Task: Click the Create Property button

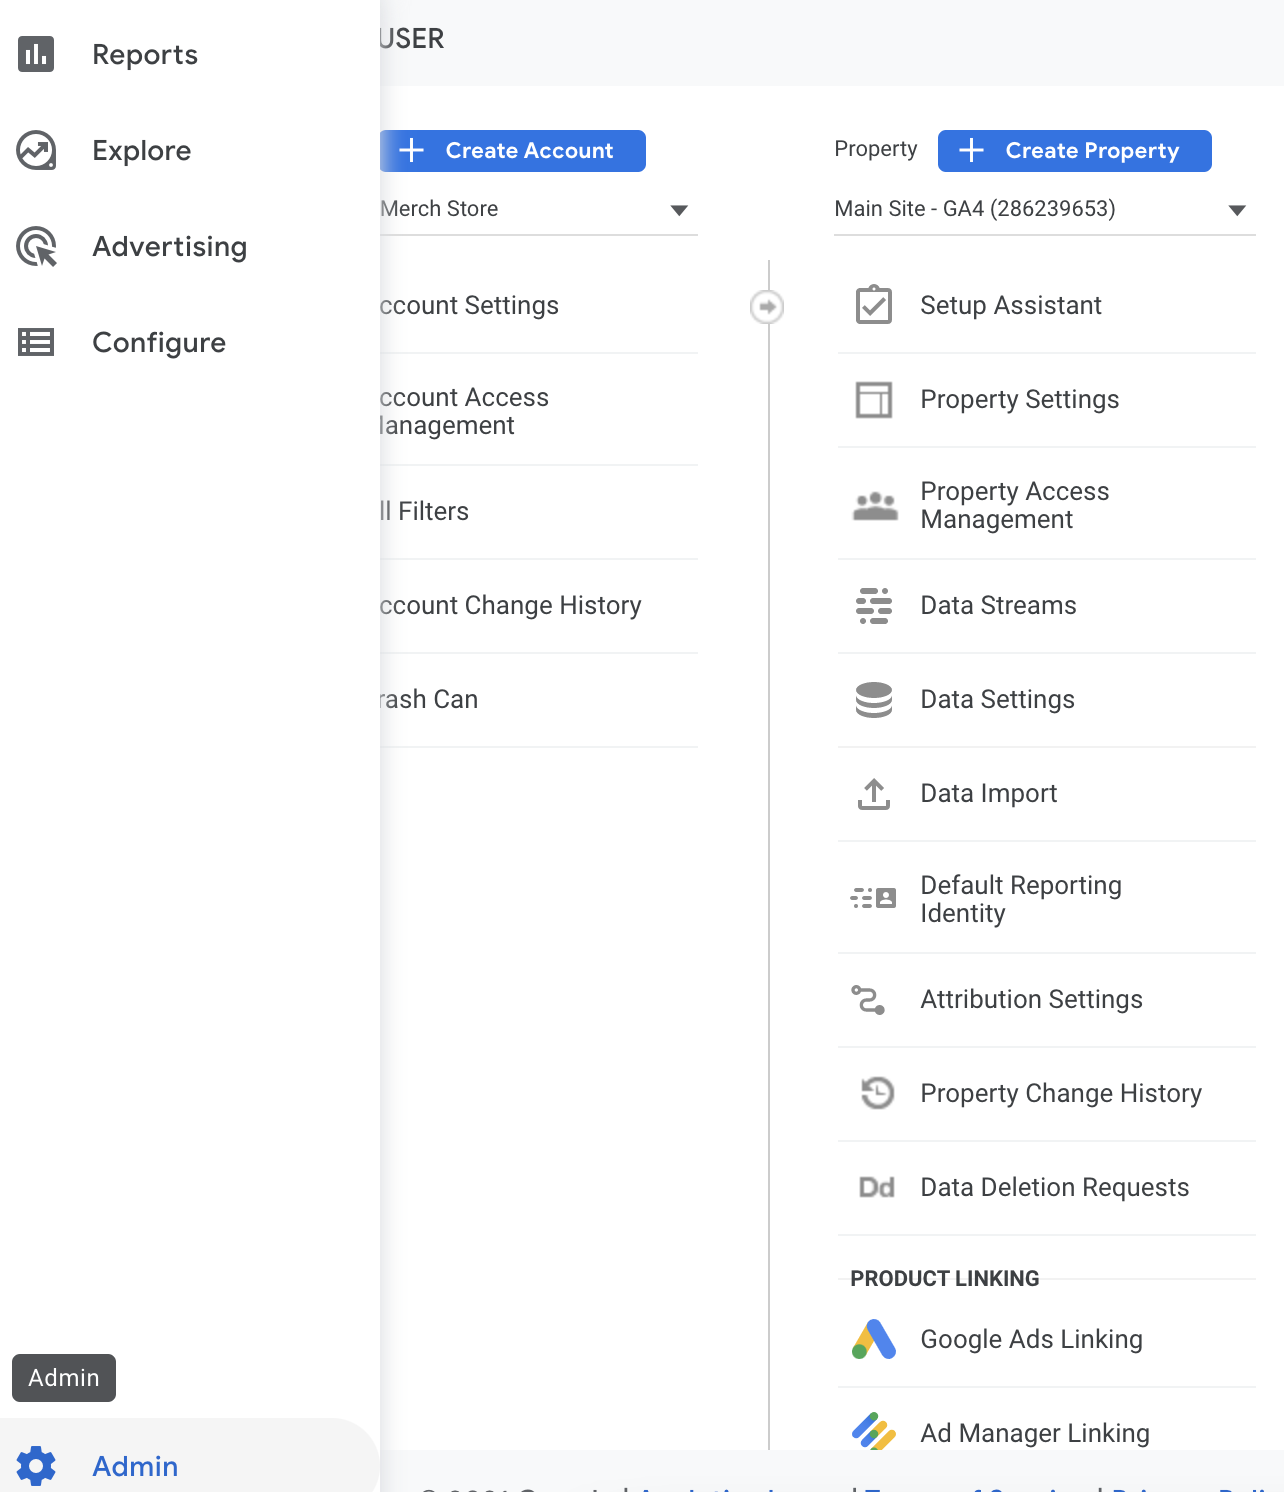Action: [x=1074, y=150]
